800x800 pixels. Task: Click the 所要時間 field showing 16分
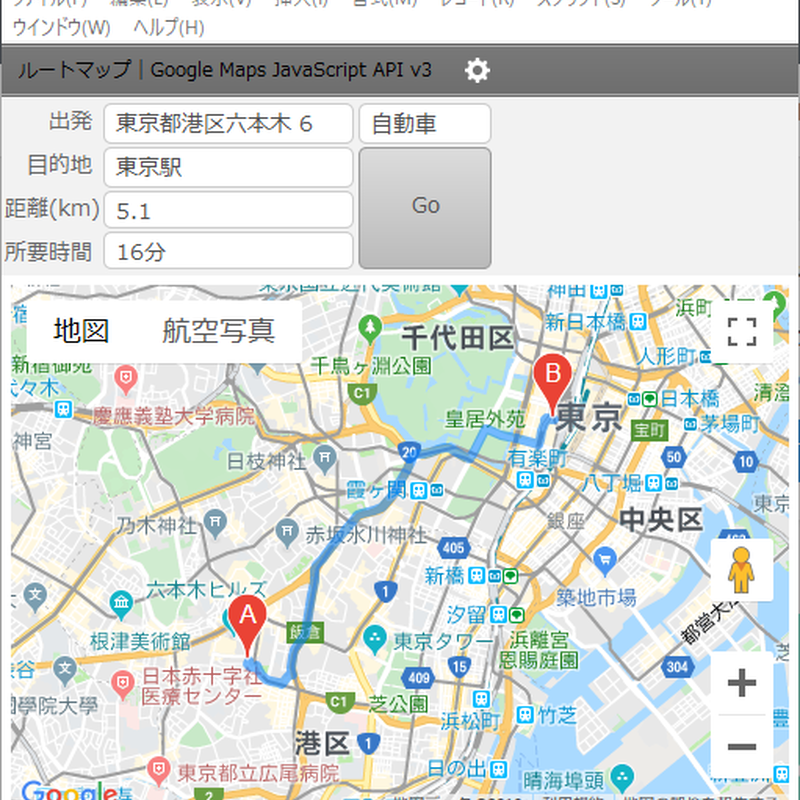(229, 251)
